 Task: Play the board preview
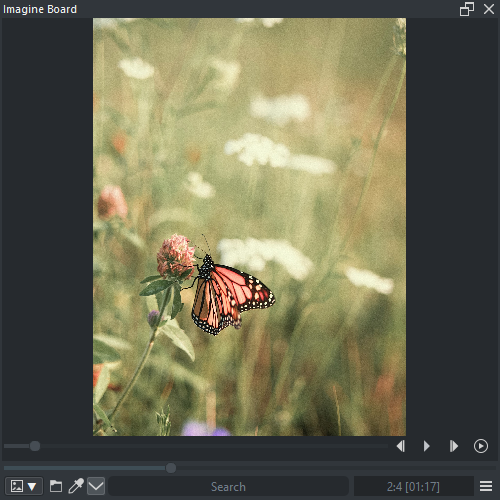pyautogui.click(x=426, y=446)
